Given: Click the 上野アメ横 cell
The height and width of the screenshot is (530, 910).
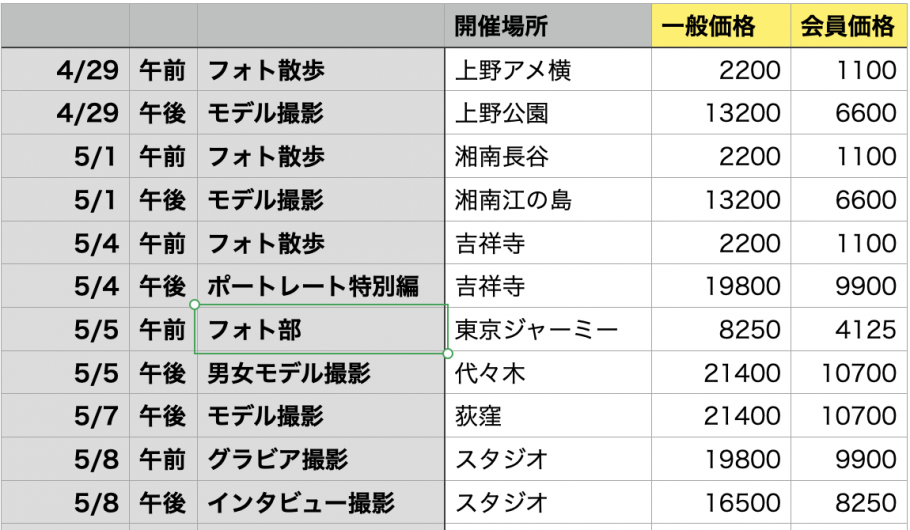Looking at the screenshot, I should point(548,70).
